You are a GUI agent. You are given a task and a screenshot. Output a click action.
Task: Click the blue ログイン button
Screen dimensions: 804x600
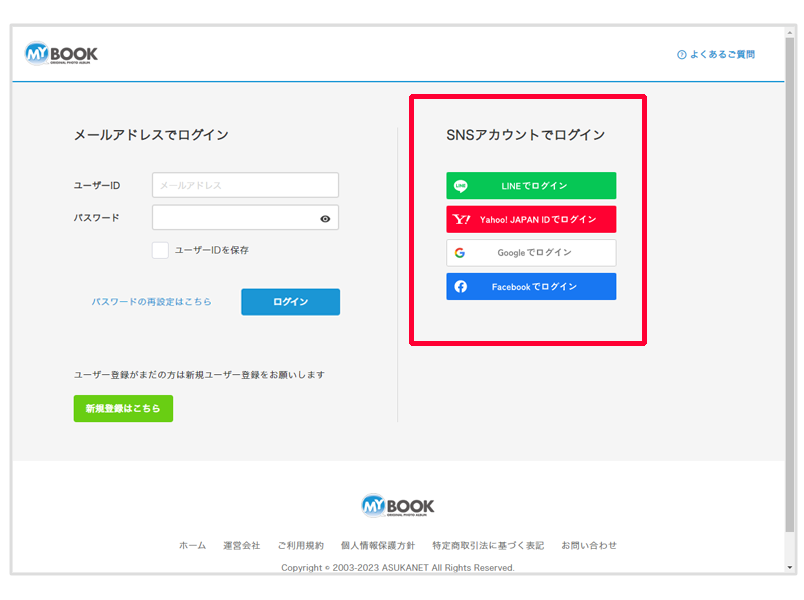pyautogui.click(x=291, y=302)
